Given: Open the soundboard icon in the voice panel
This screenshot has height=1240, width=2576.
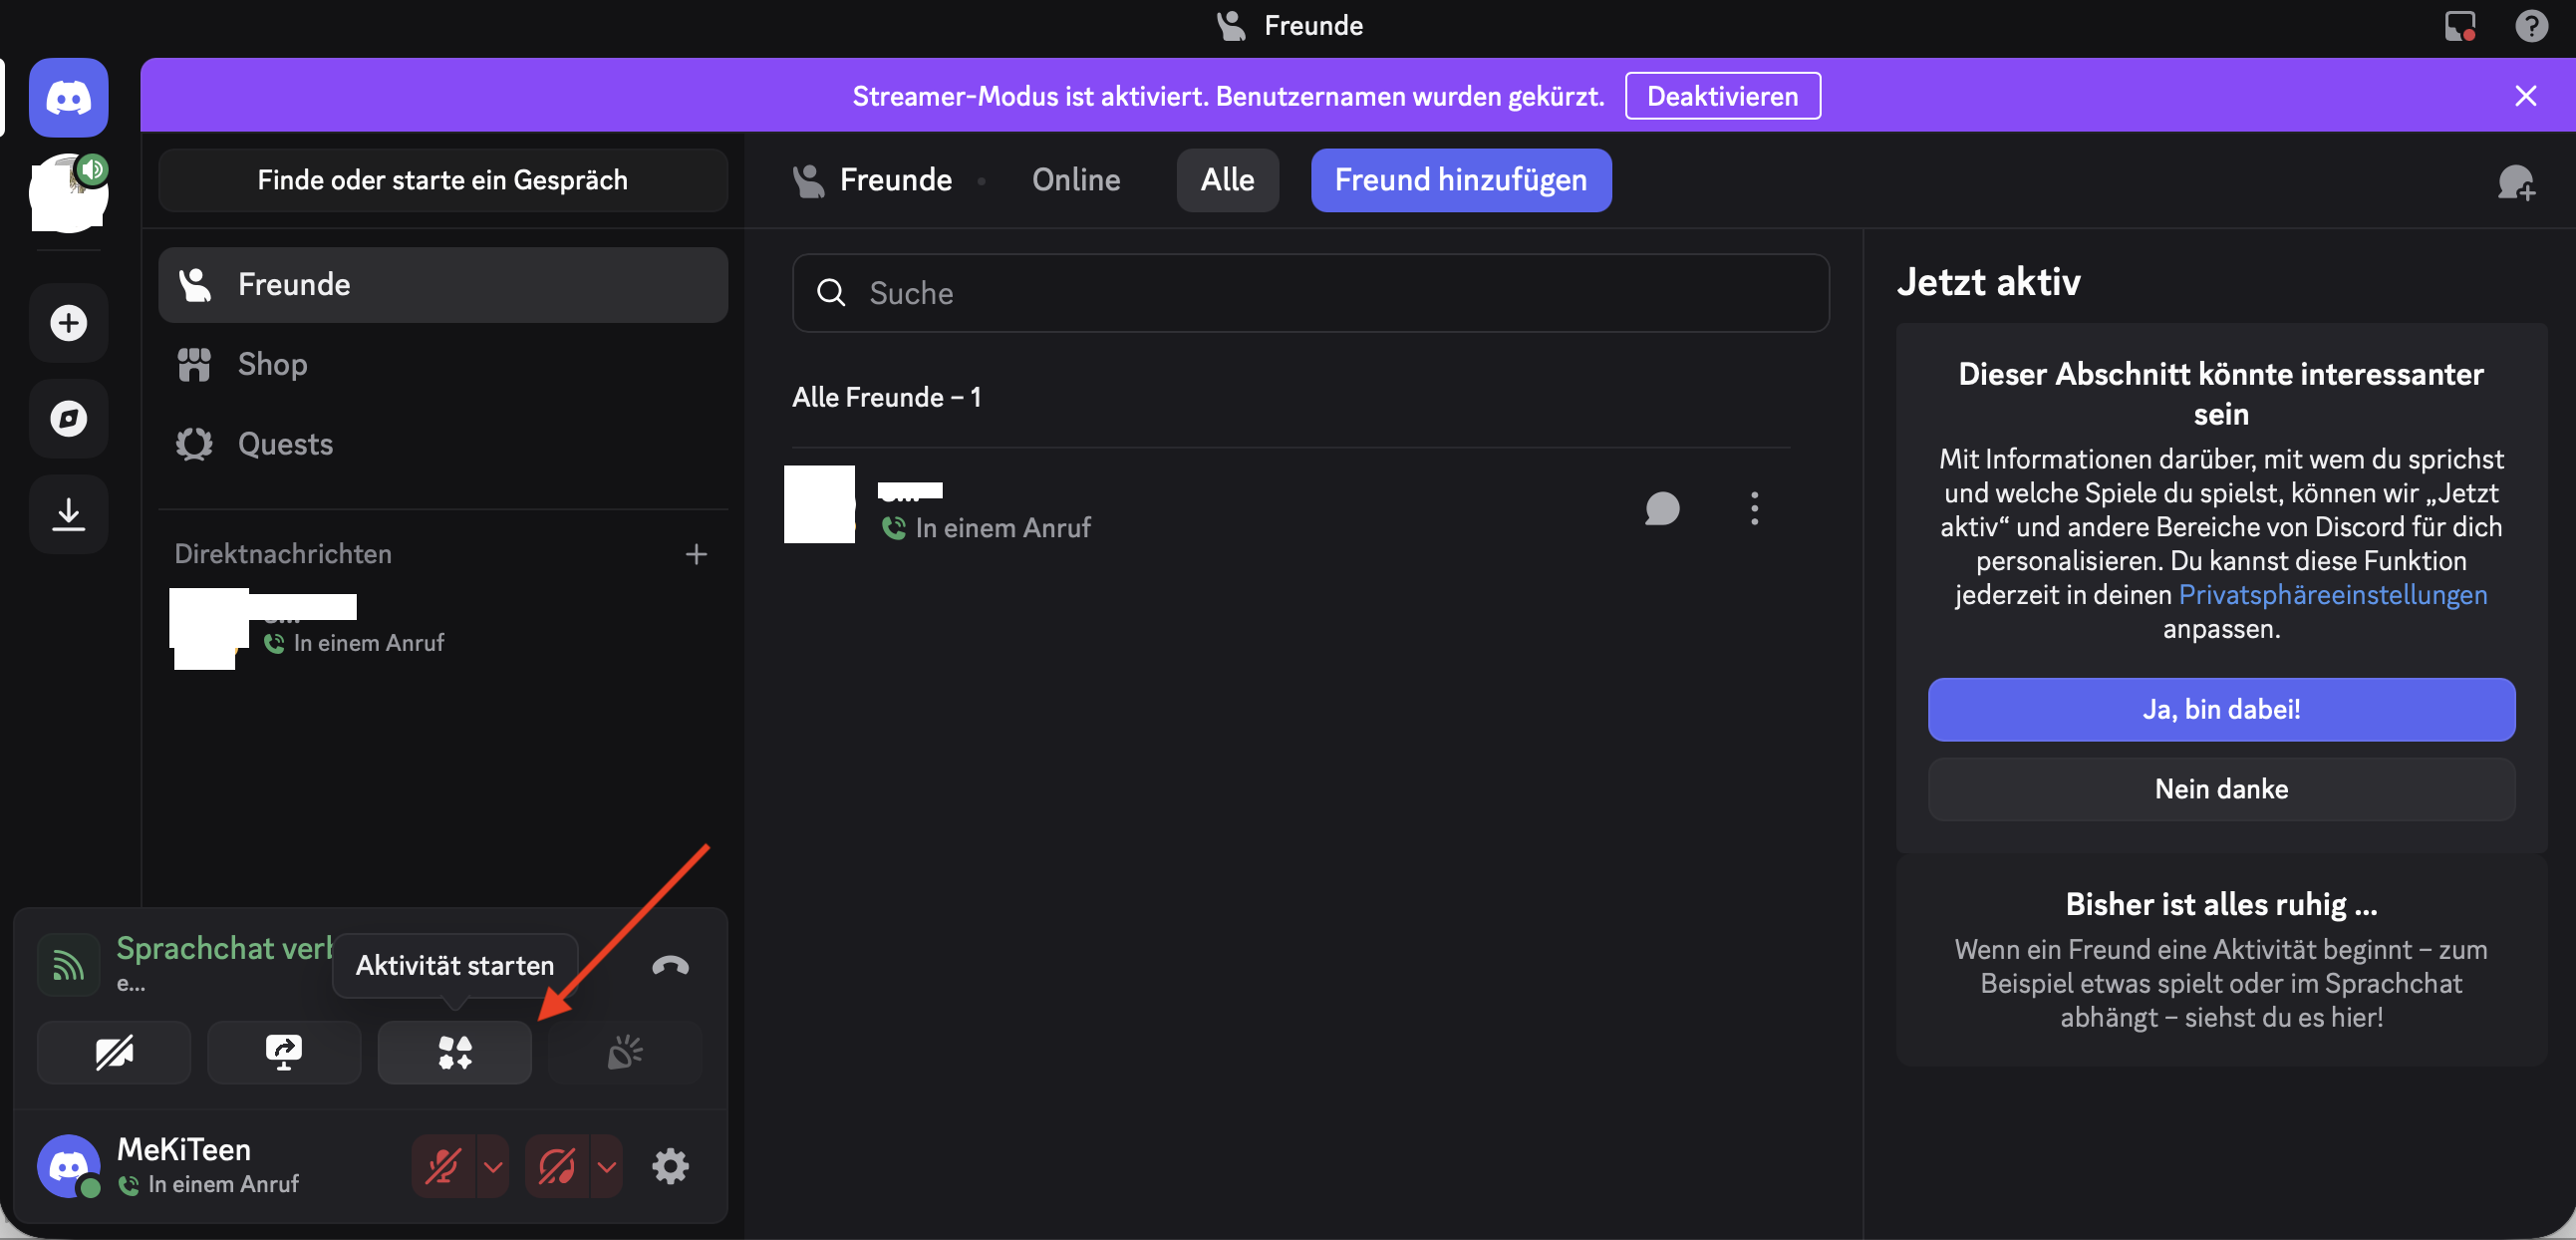Looking at the screenshot, I should pyautogui.click(x=624, y=1052).
